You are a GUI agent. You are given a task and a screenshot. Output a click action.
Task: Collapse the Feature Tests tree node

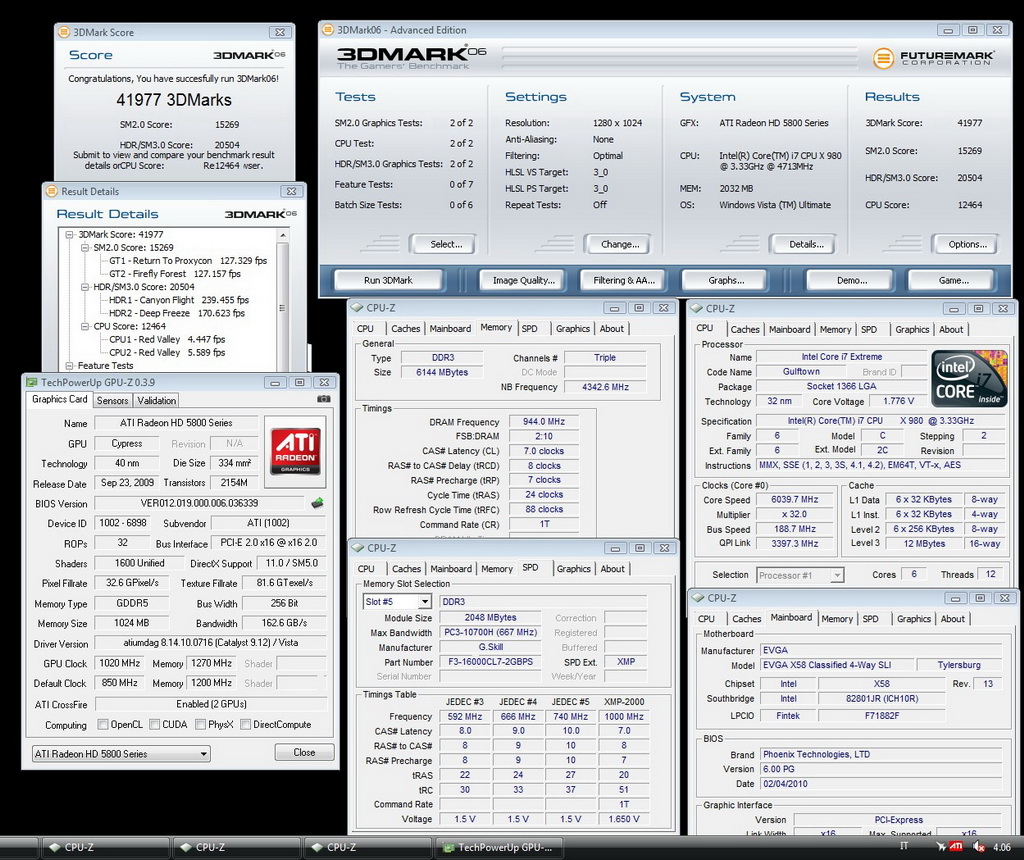[70, 366]
